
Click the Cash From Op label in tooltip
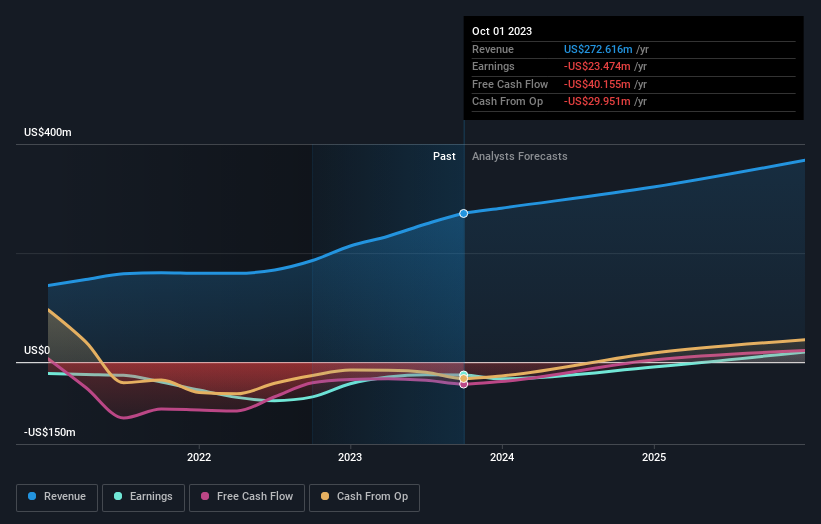coord(507,102)
